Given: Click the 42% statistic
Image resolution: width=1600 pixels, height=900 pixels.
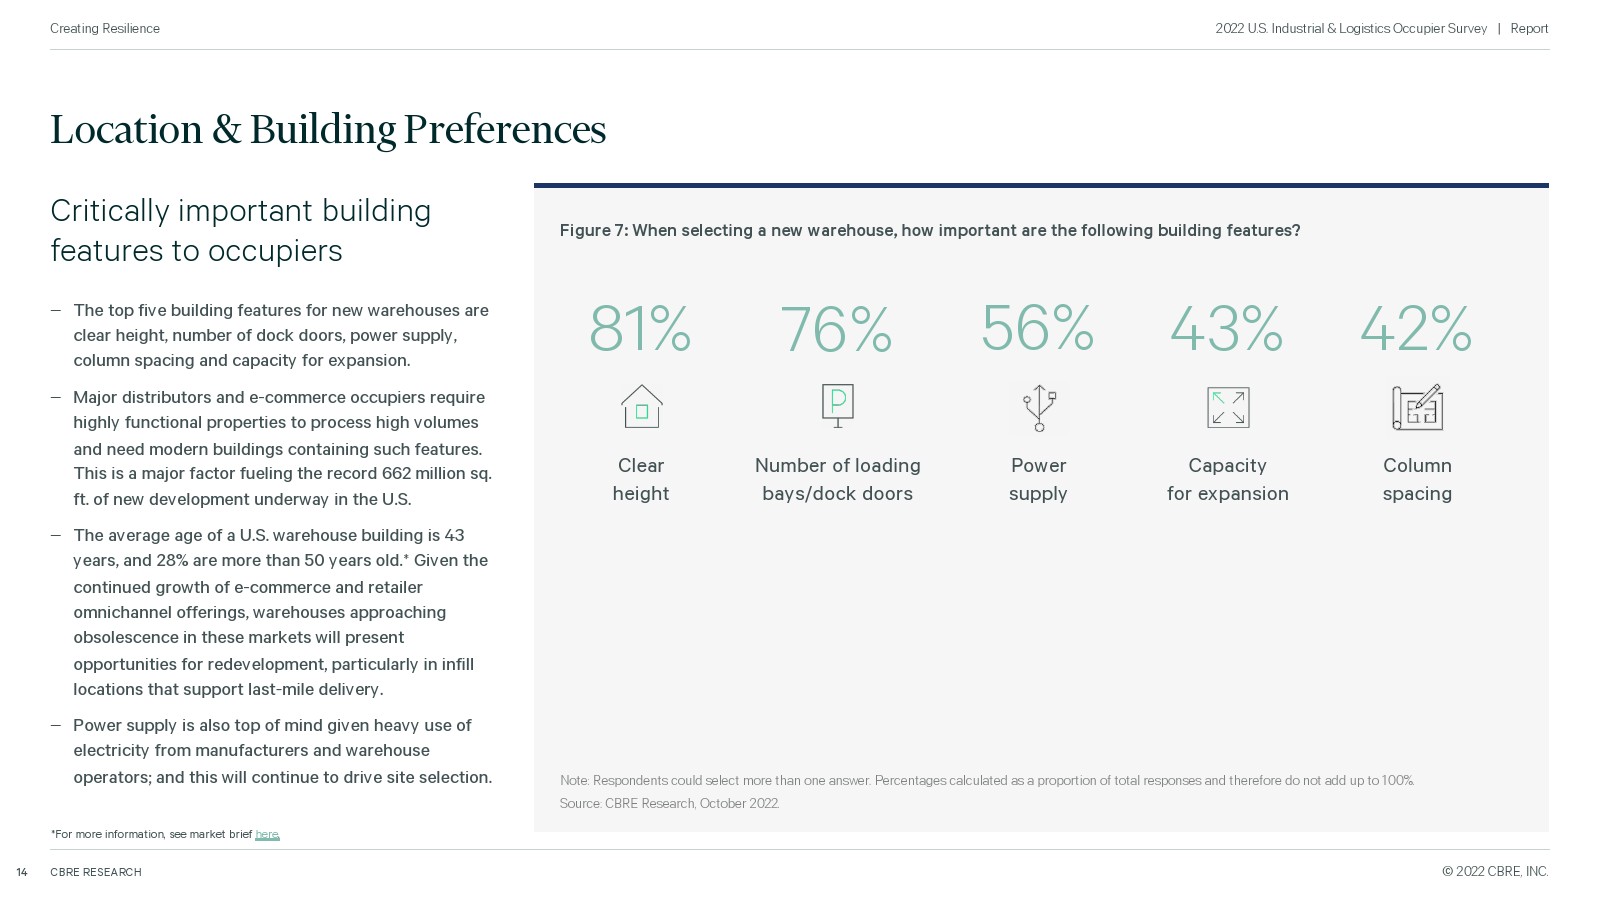Looking at the screenshot, I should [x=1416, y=328].
